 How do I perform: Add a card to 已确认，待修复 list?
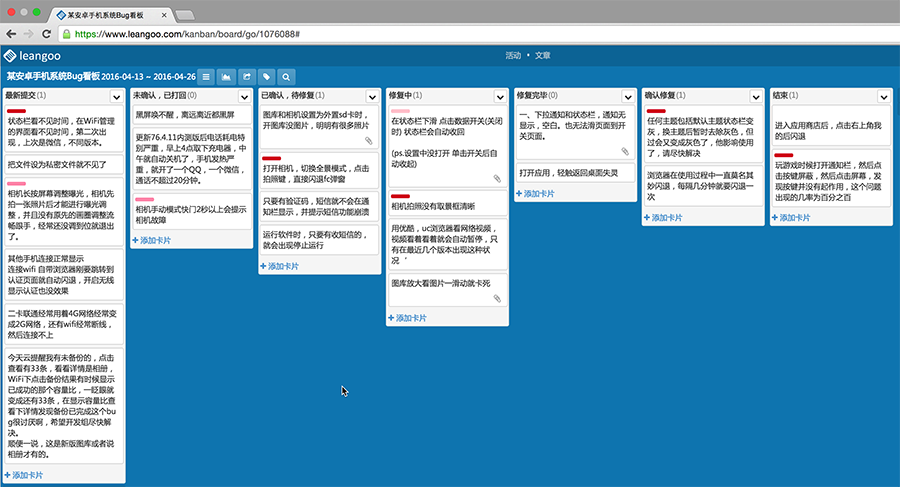[x=284, y=266]
